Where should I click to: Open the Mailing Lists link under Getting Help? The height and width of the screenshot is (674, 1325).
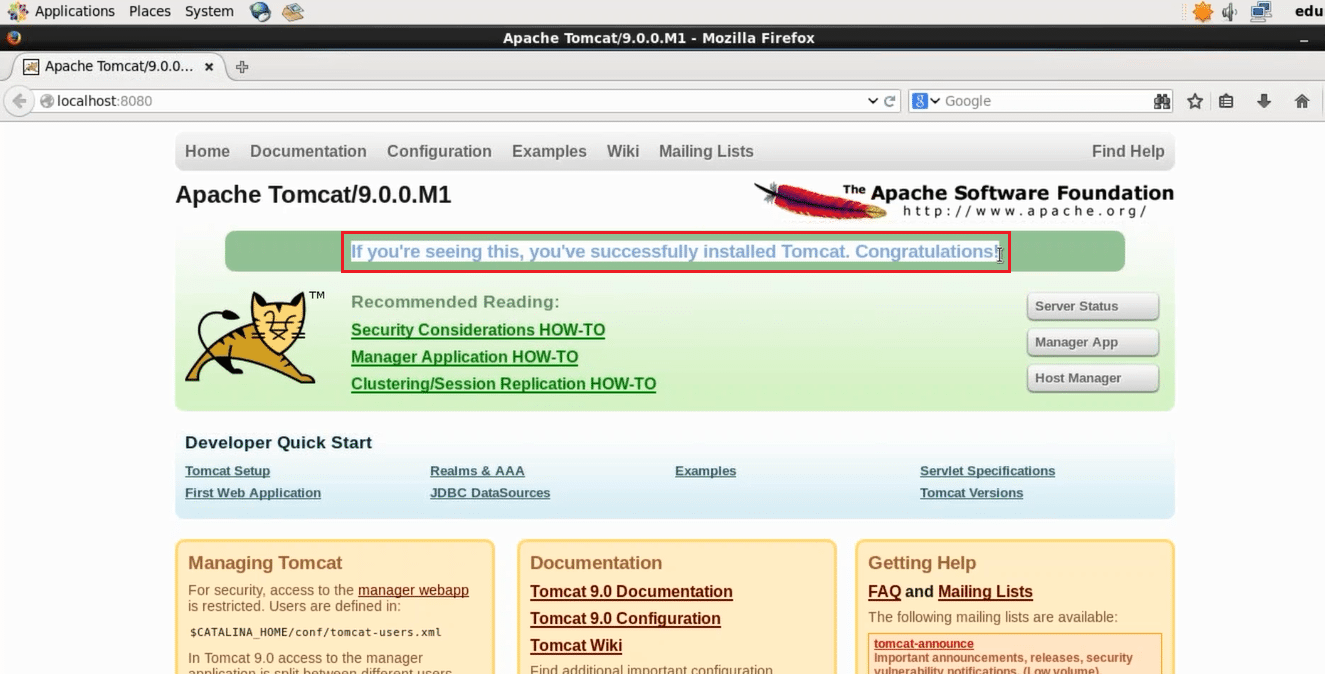click(x=985, y=592)
